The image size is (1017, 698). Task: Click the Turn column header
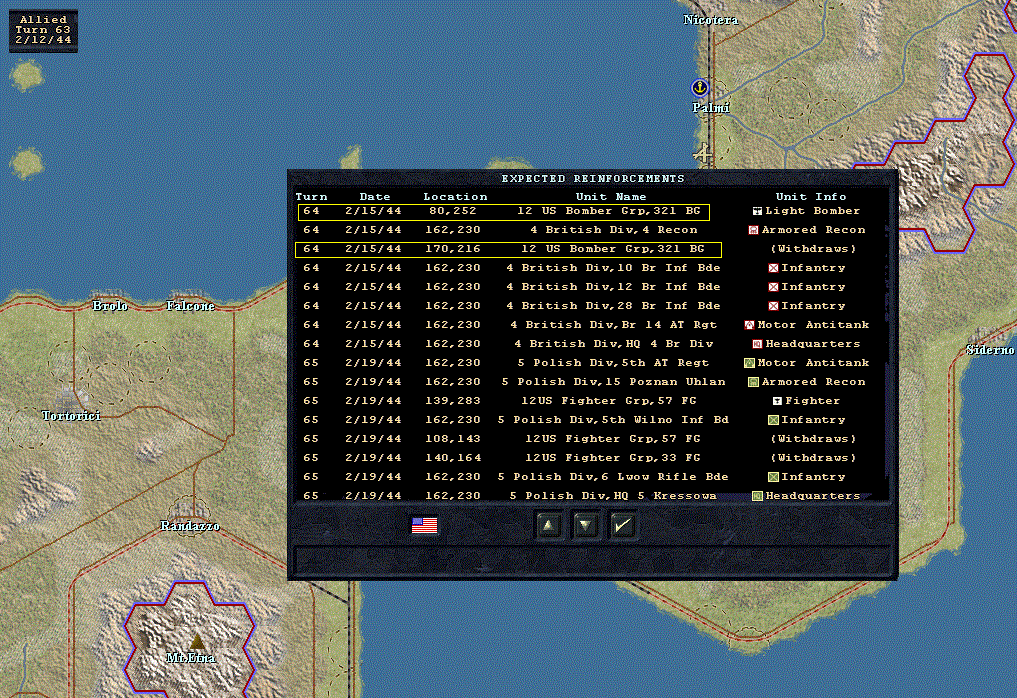[311, 197]
